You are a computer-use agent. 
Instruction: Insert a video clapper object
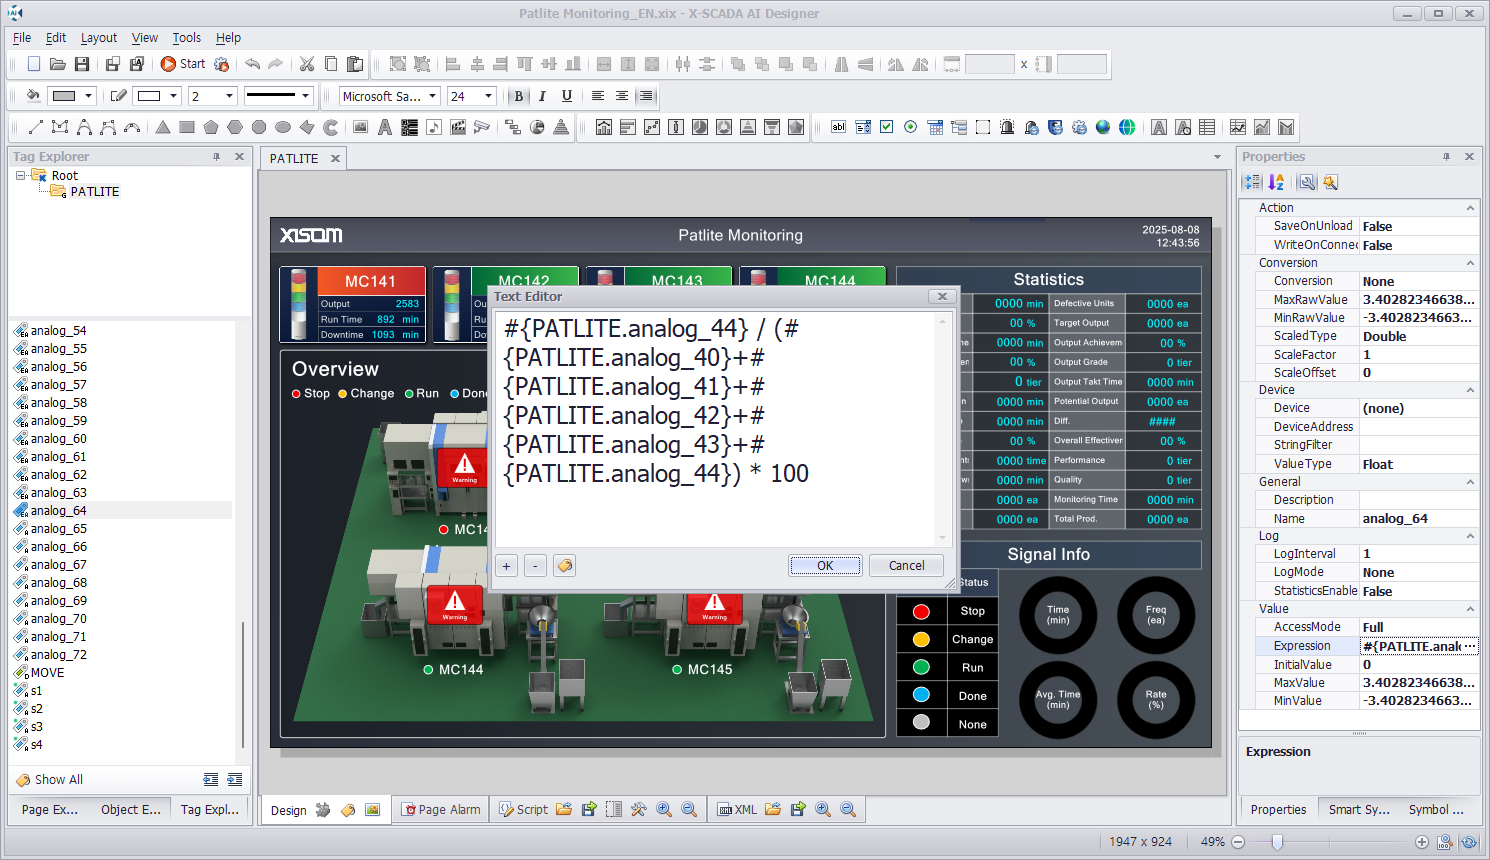[457, 127]
